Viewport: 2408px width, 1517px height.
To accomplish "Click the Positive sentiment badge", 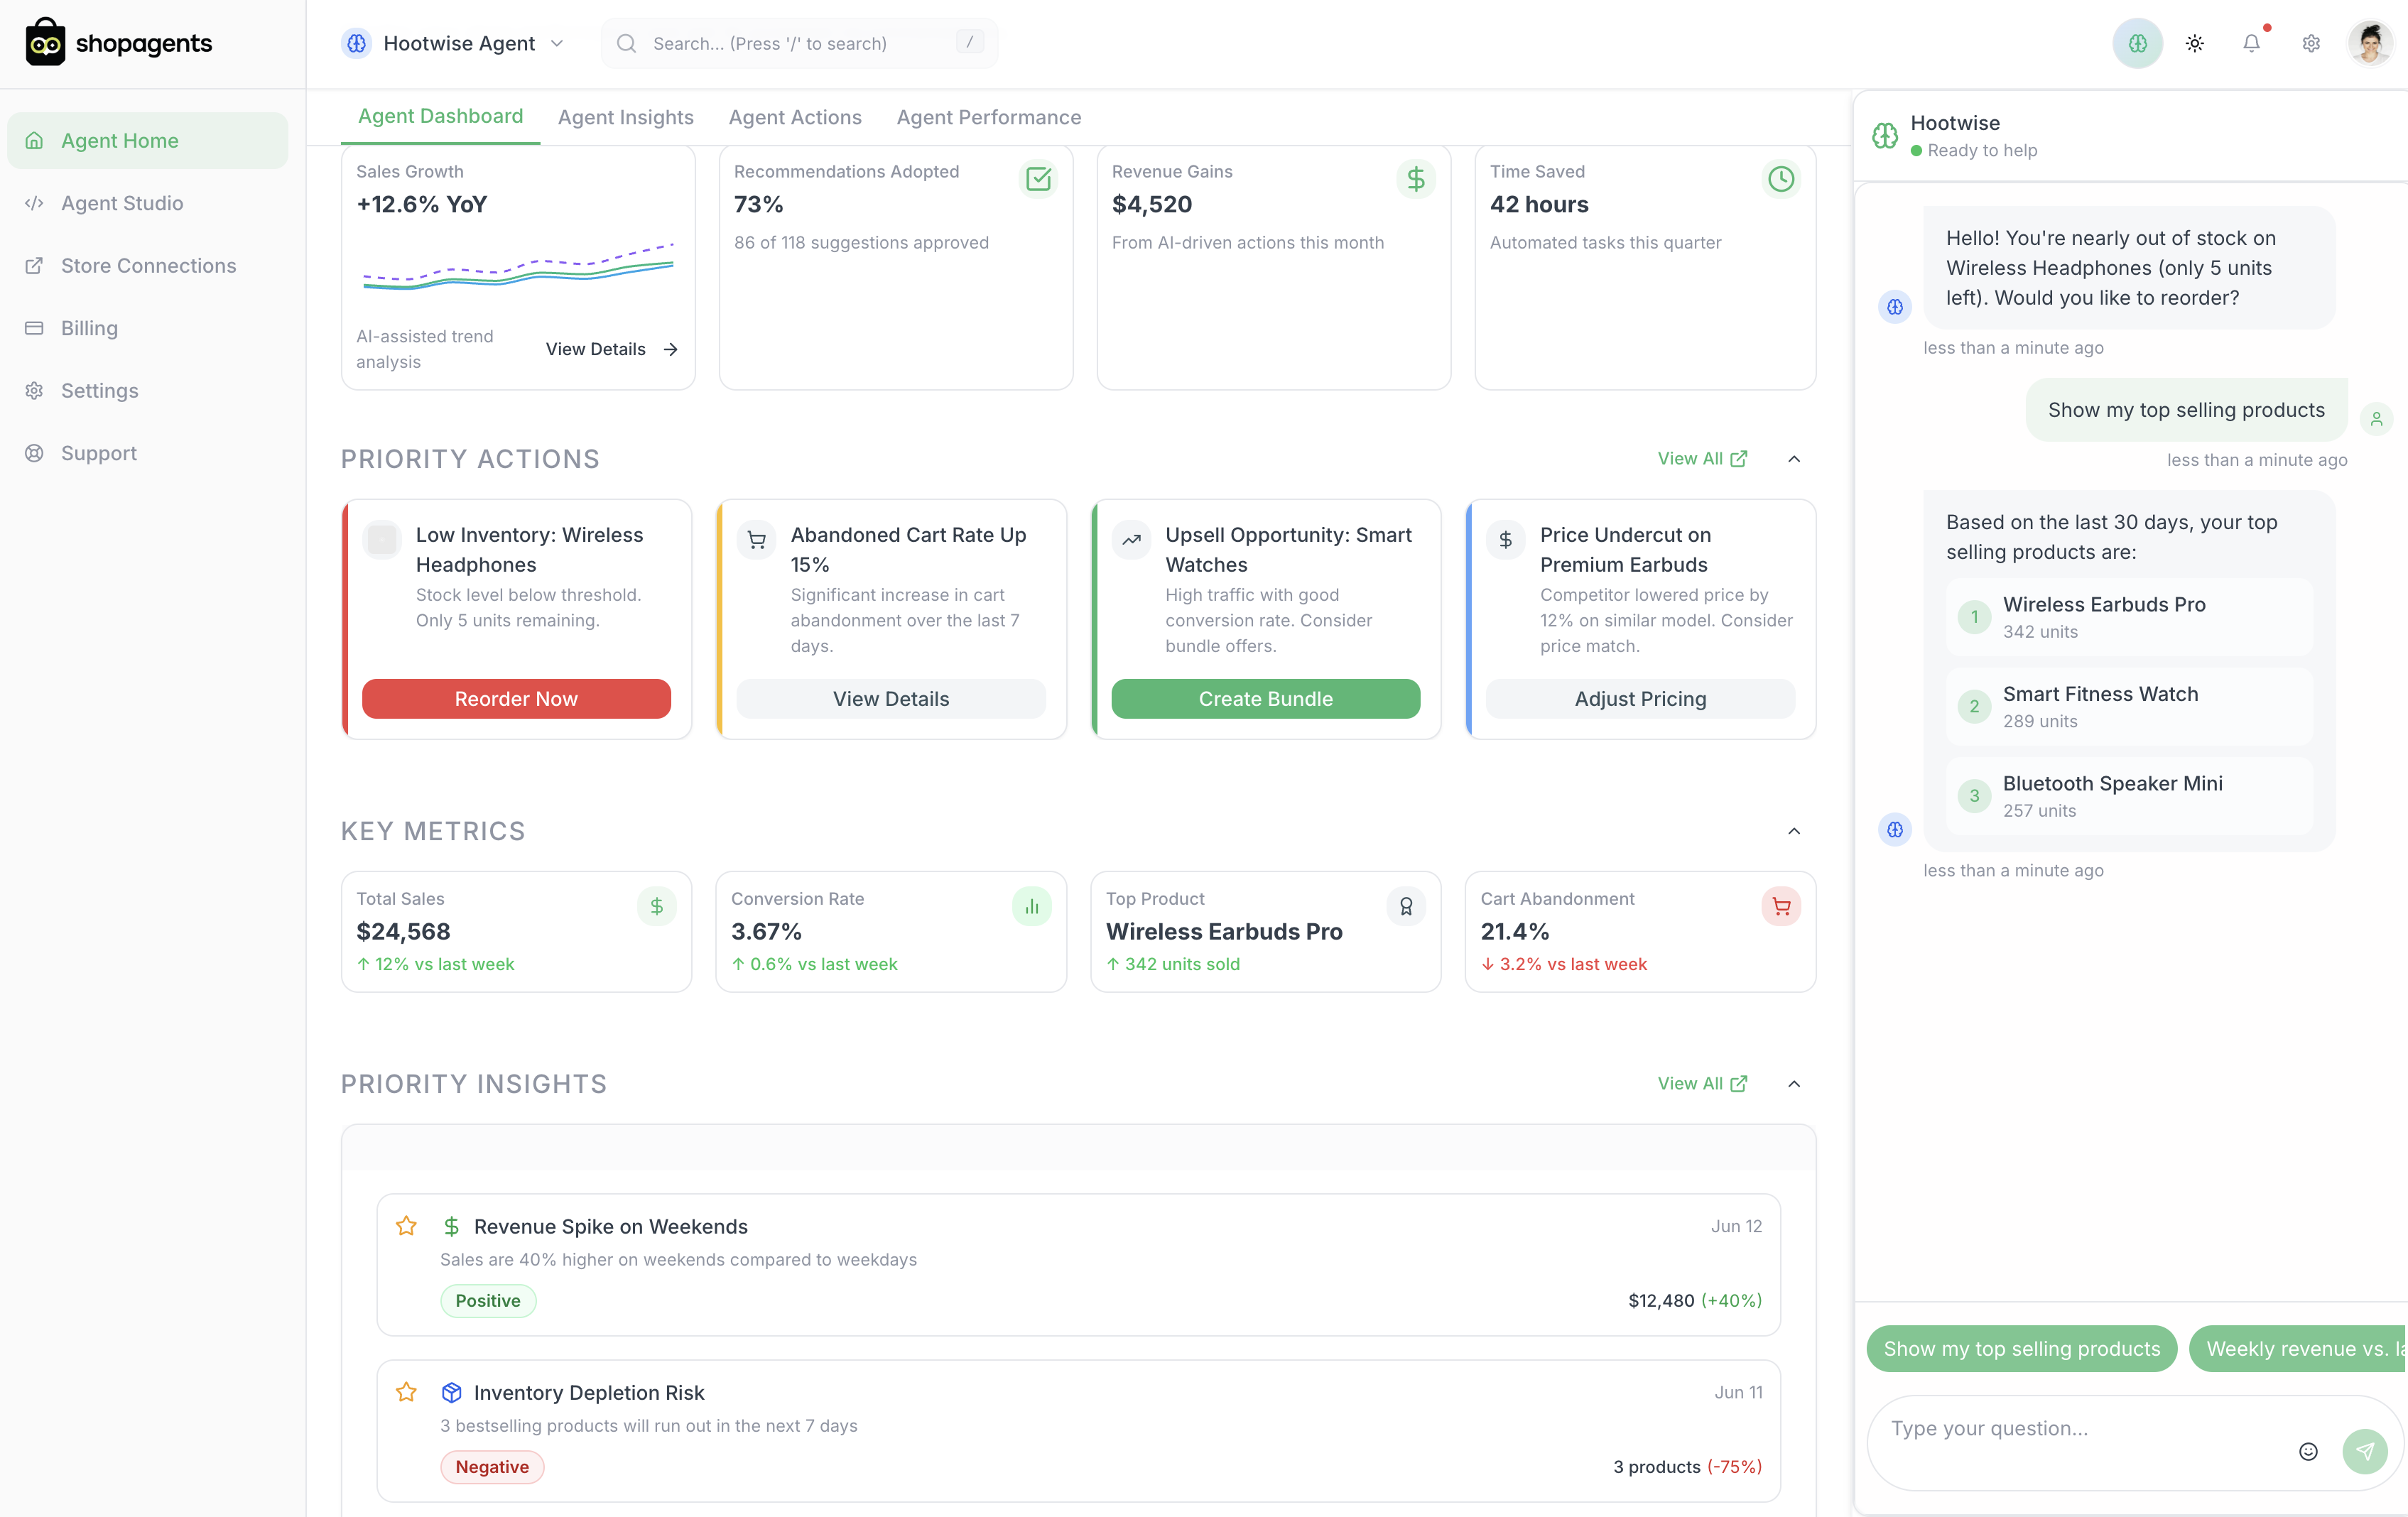I will [488, 1300].
